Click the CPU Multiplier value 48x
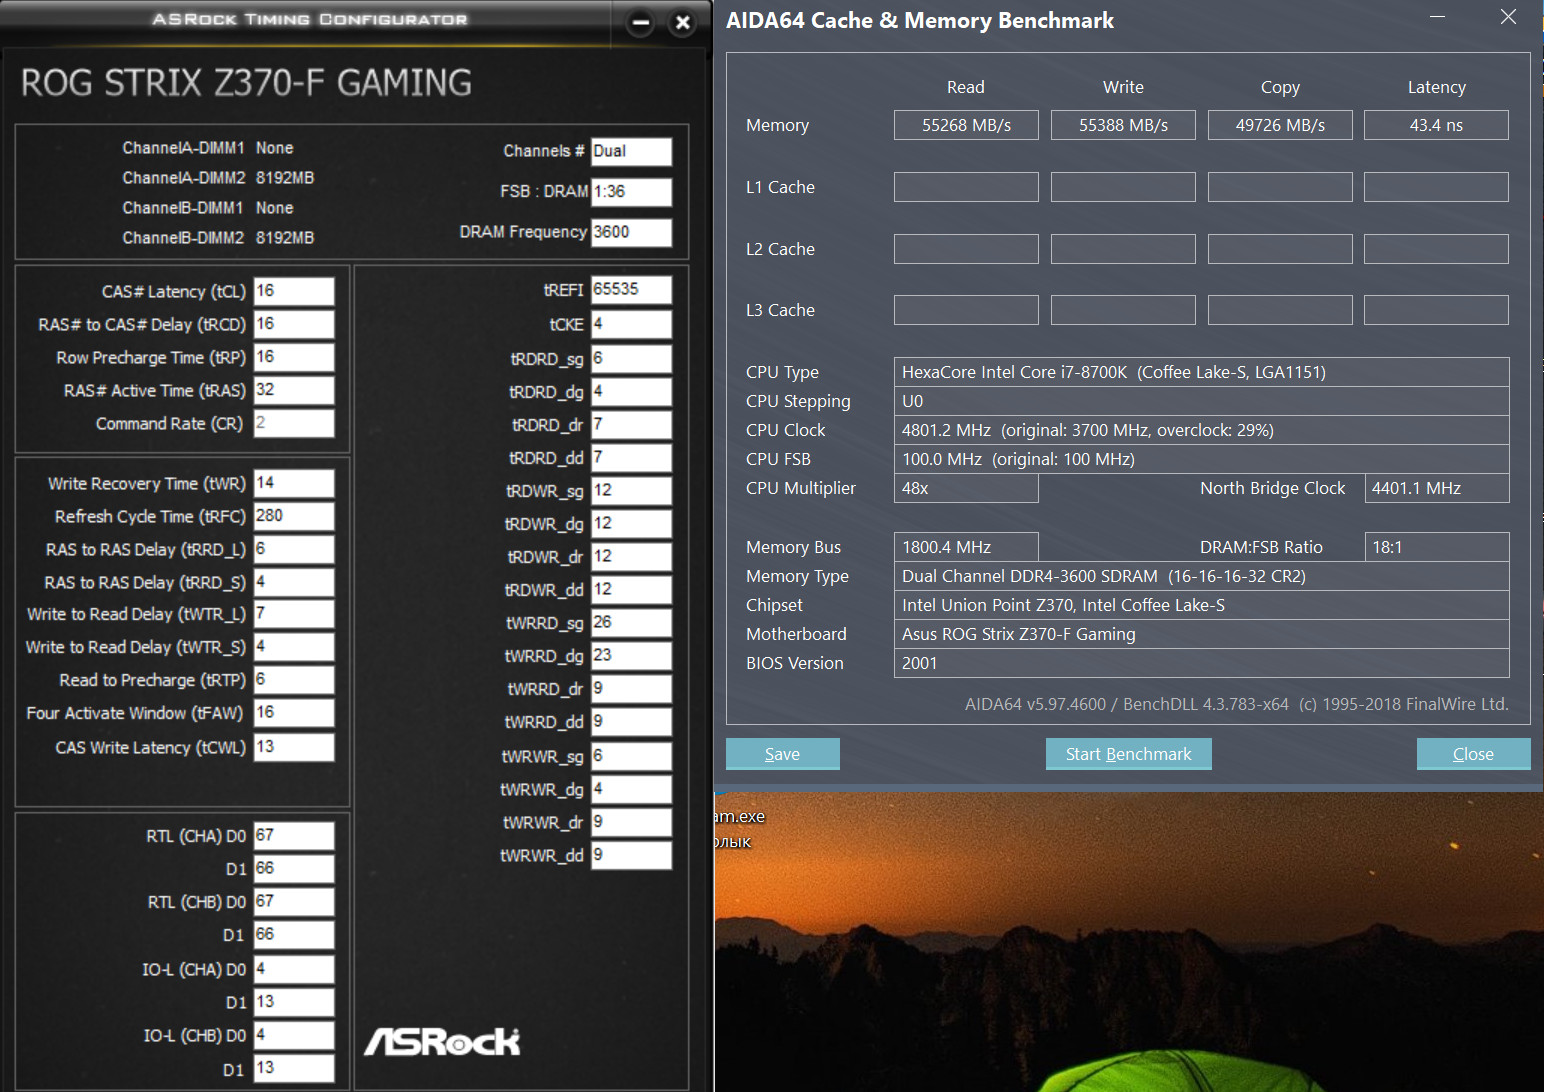Screen dimensions: 1544x1092 click(966, 488)
